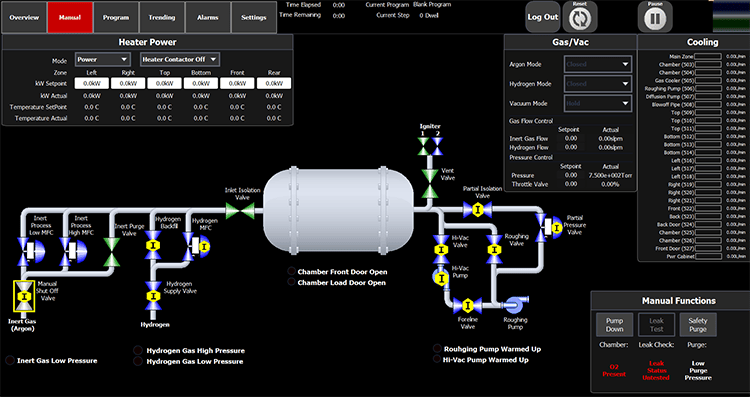Toggle the Hydrogen MFC valve

click(x=197, y=246)
